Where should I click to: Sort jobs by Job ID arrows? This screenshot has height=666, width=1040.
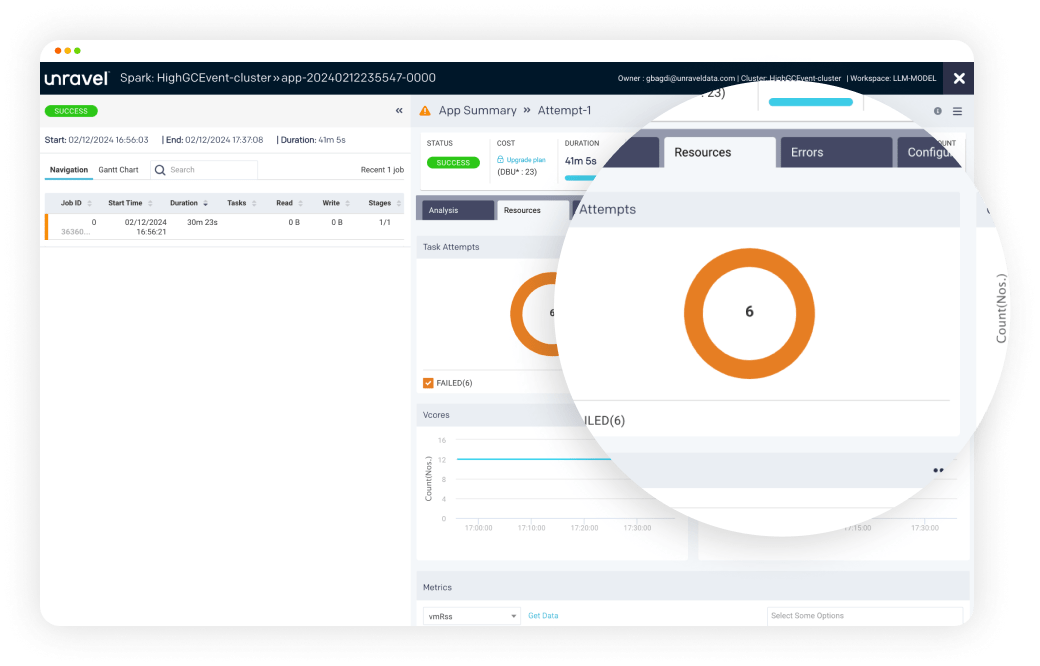[x=90, y=203]
